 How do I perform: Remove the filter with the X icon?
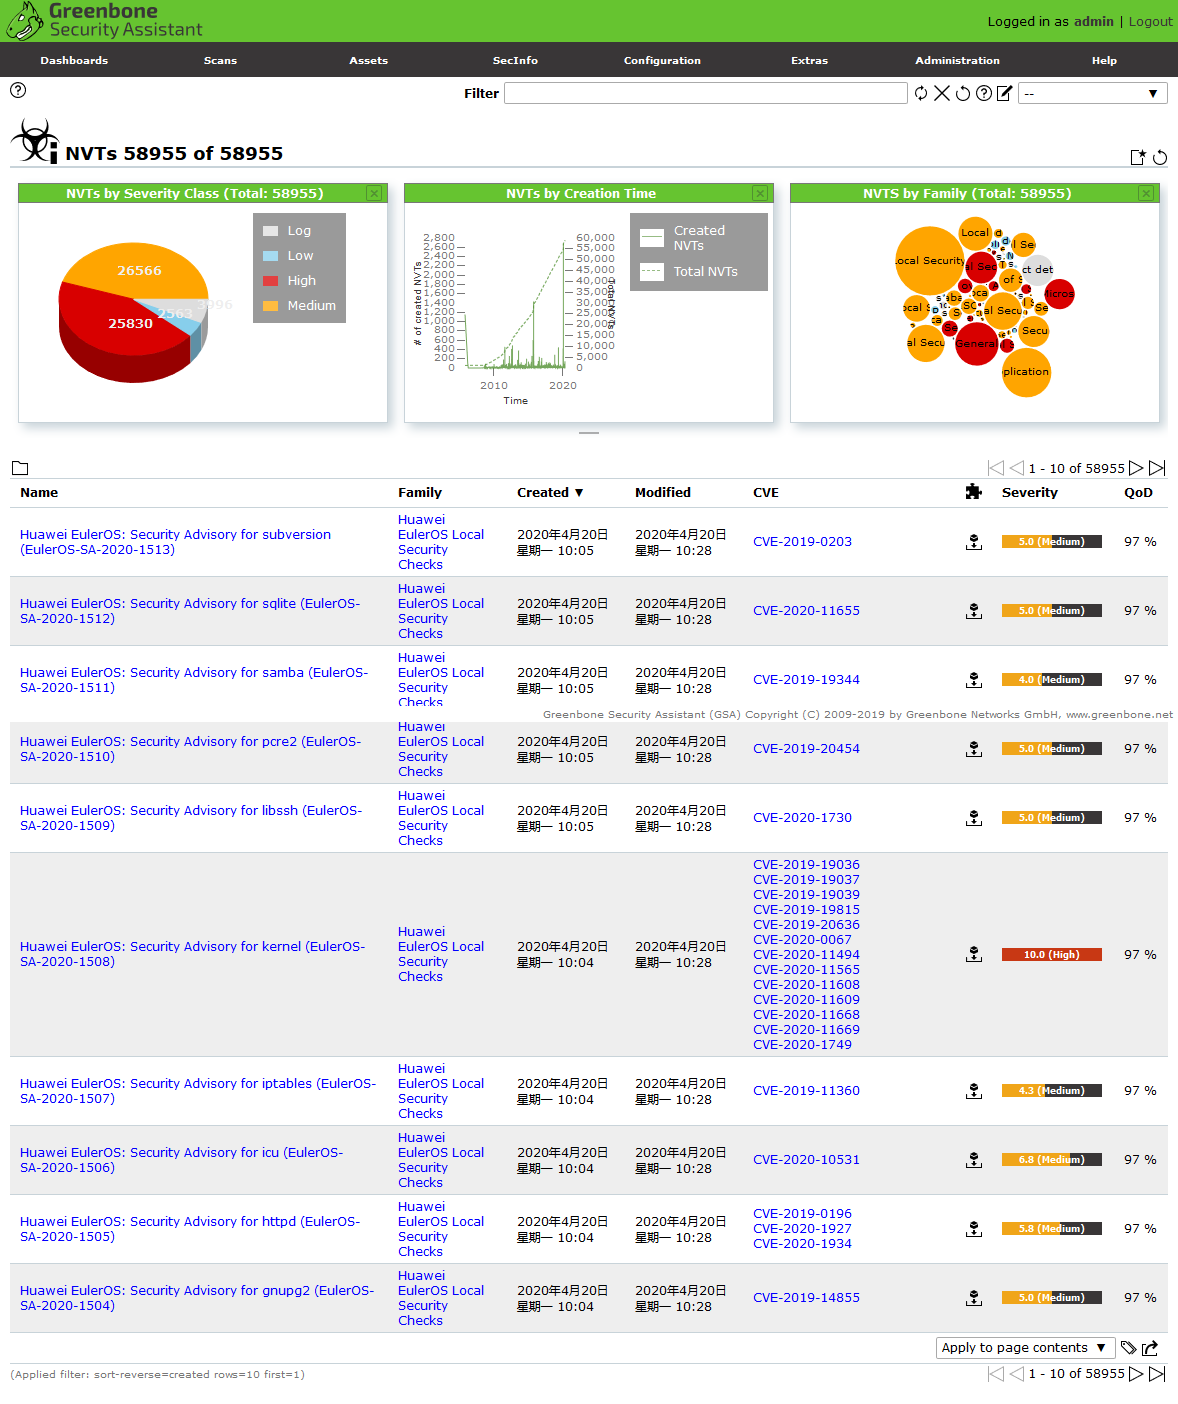(x=942, y=93)
